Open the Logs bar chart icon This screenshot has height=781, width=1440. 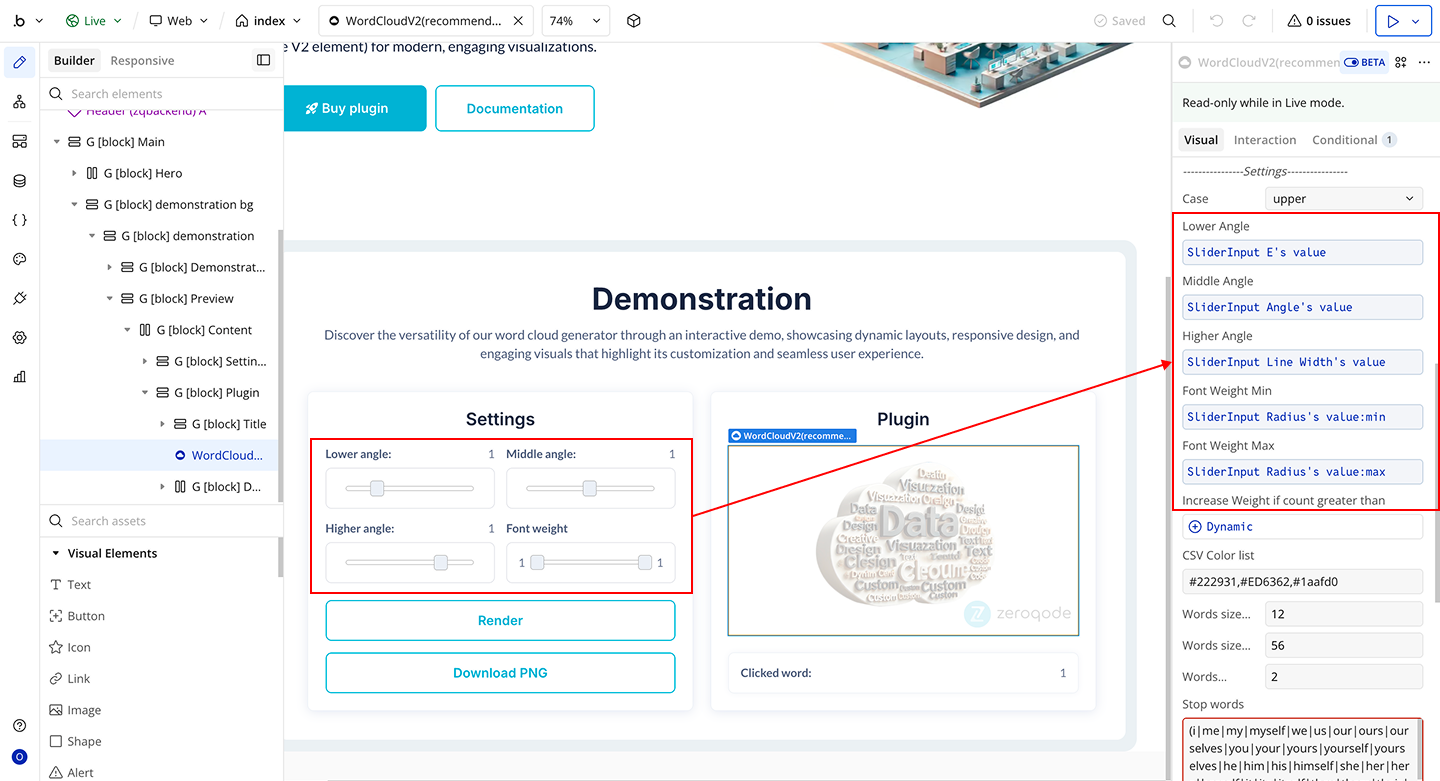click(x=19, y=377)
